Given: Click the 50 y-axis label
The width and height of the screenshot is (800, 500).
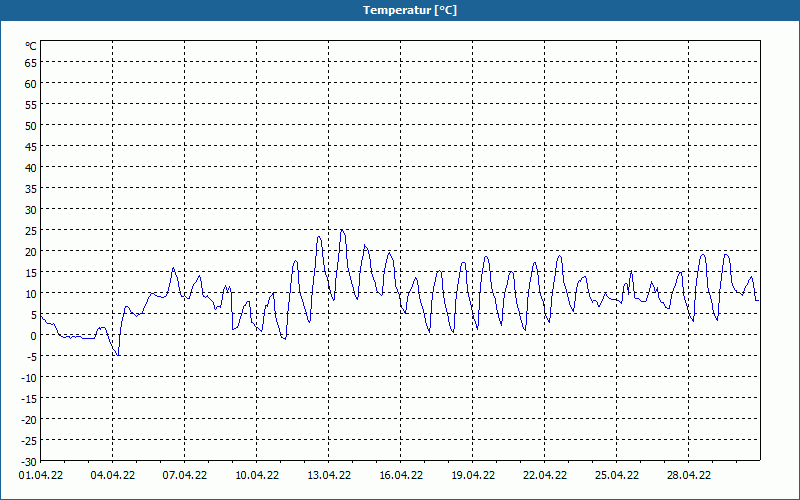Looking at the screenshot, I should [31, 126].
